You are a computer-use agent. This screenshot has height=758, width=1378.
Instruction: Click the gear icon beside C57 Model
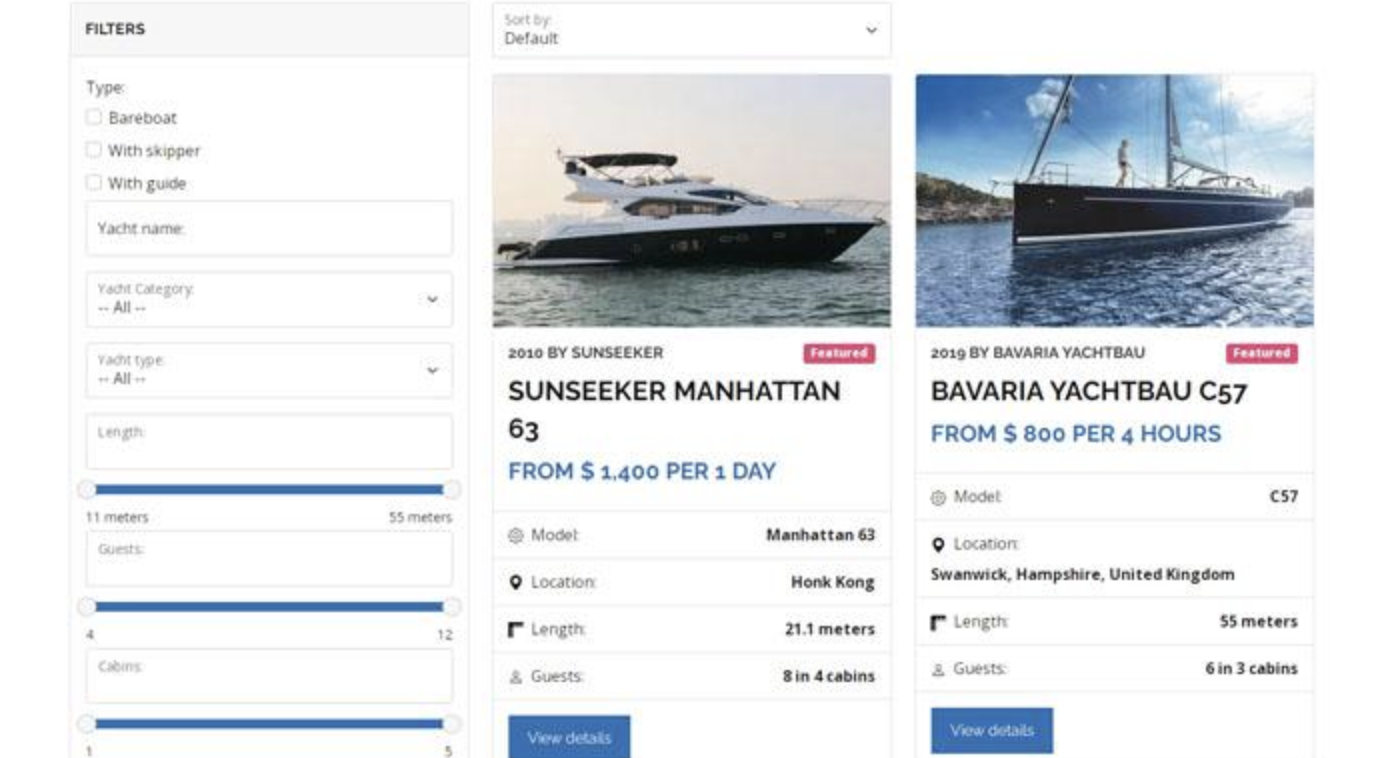point(938,496)
